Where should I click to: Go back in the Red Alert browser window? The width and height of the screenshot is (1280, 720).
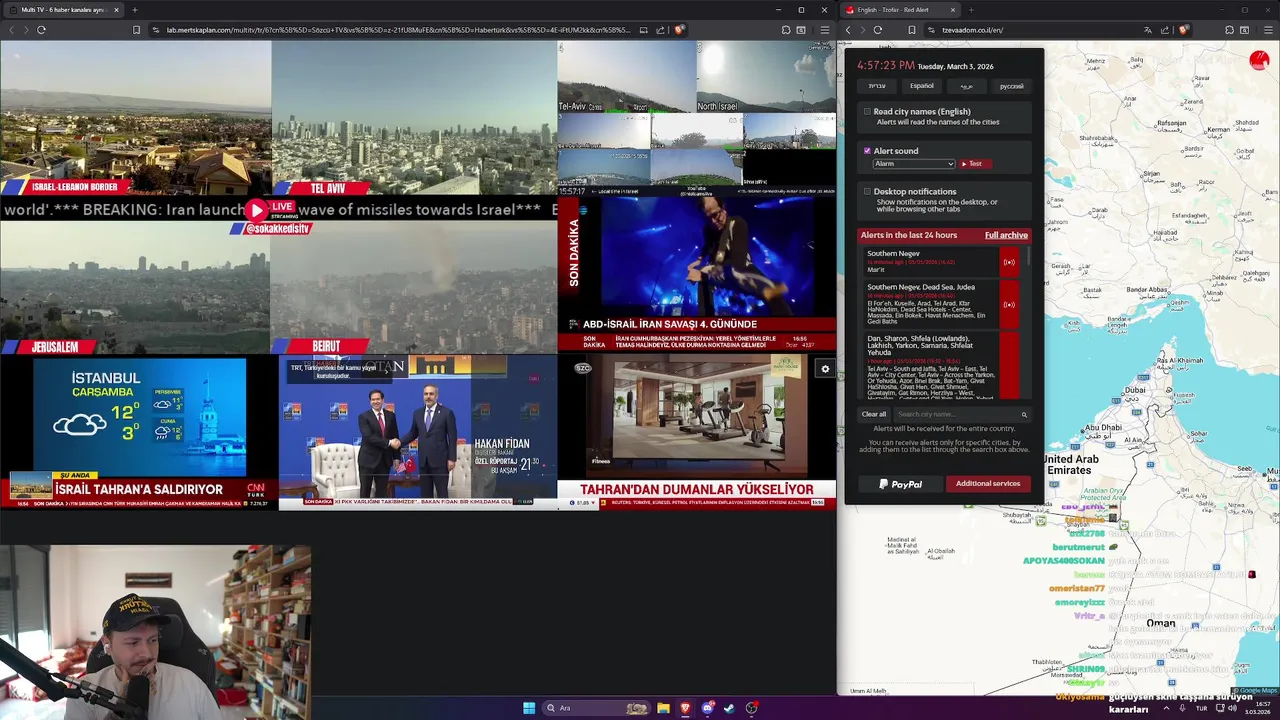point(848,30)
